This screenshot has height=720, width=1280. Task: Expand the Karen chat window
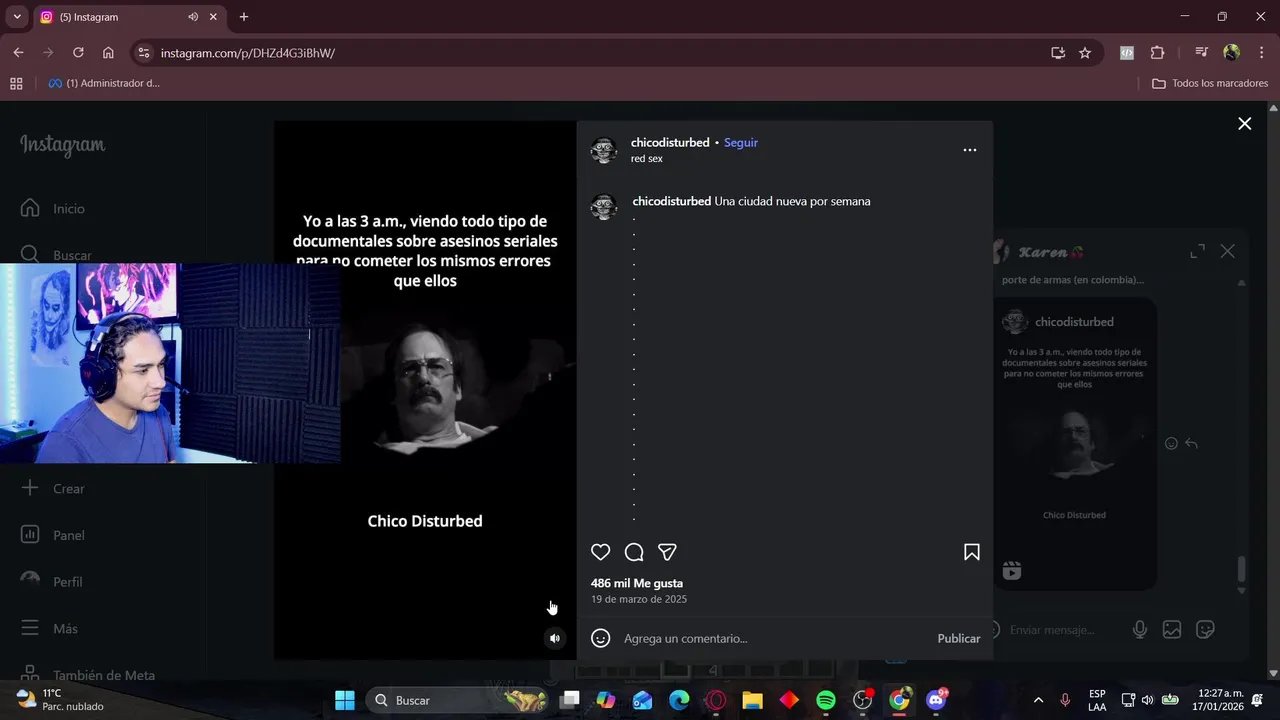pyautogui.click(x=1197, y=252)
